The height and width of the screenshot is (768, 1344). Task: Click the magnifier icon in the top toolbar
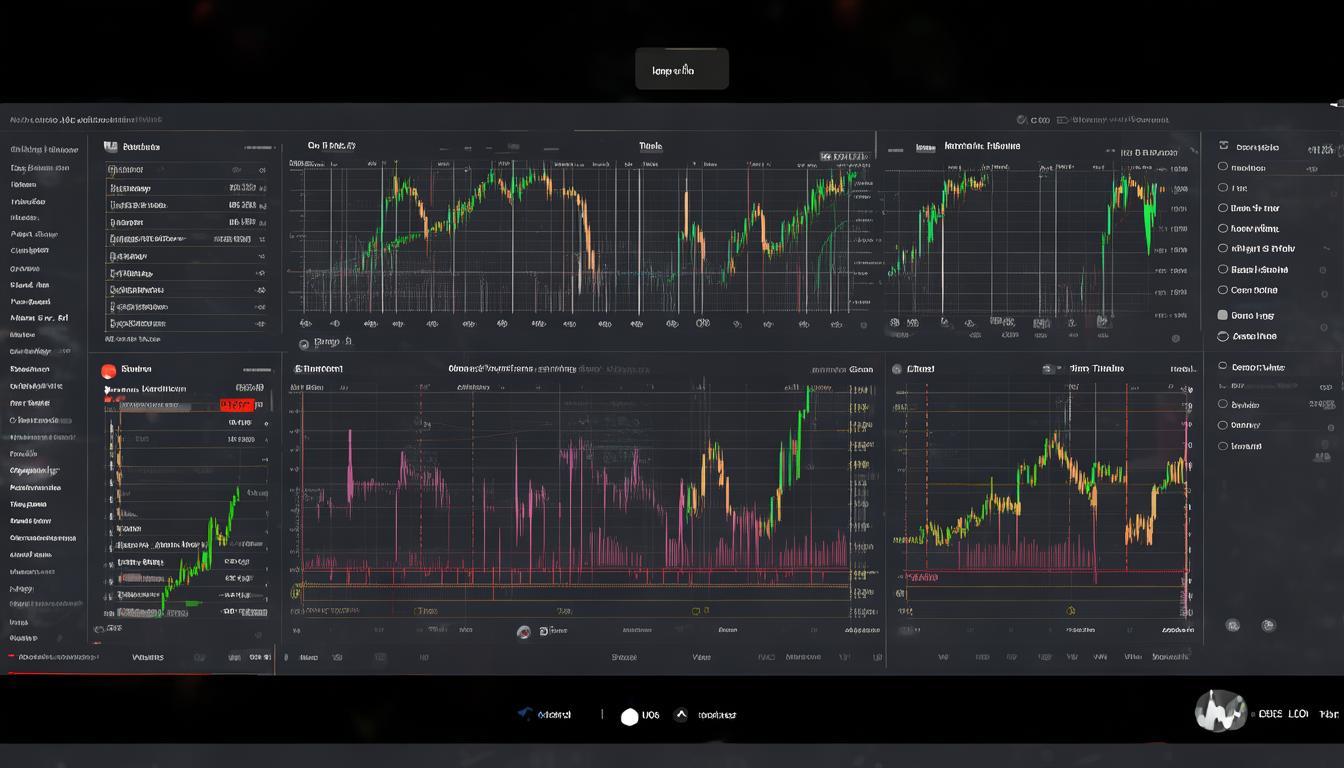point(1021,120)
